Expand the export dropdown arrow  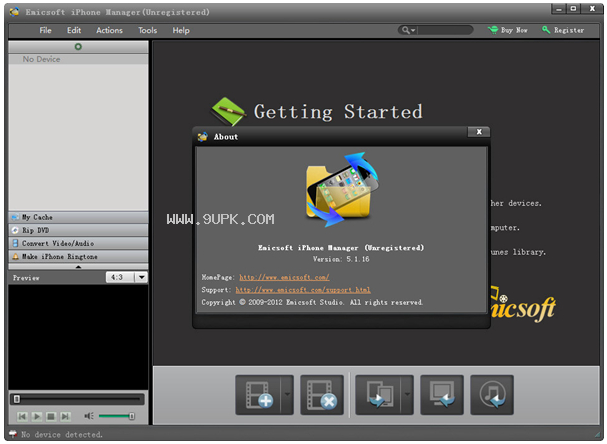pyautogui.click(x=407, y=395)
